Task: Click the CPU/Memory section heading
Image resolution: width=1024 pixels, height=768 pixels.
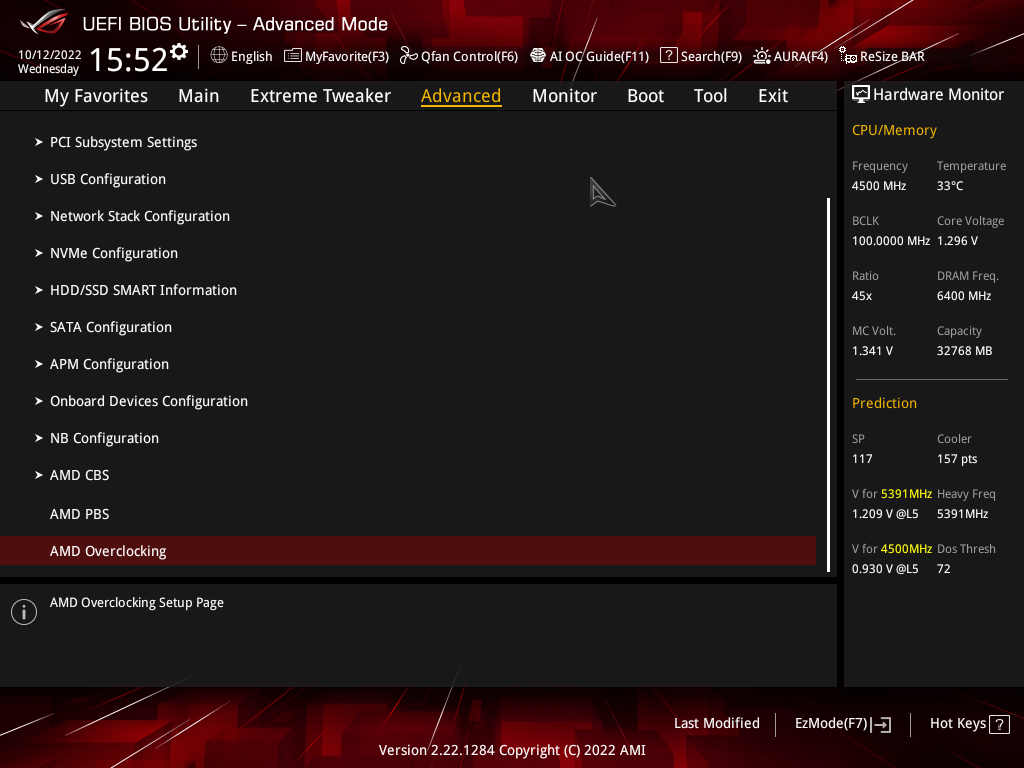Action: click(x=893, y=130)
